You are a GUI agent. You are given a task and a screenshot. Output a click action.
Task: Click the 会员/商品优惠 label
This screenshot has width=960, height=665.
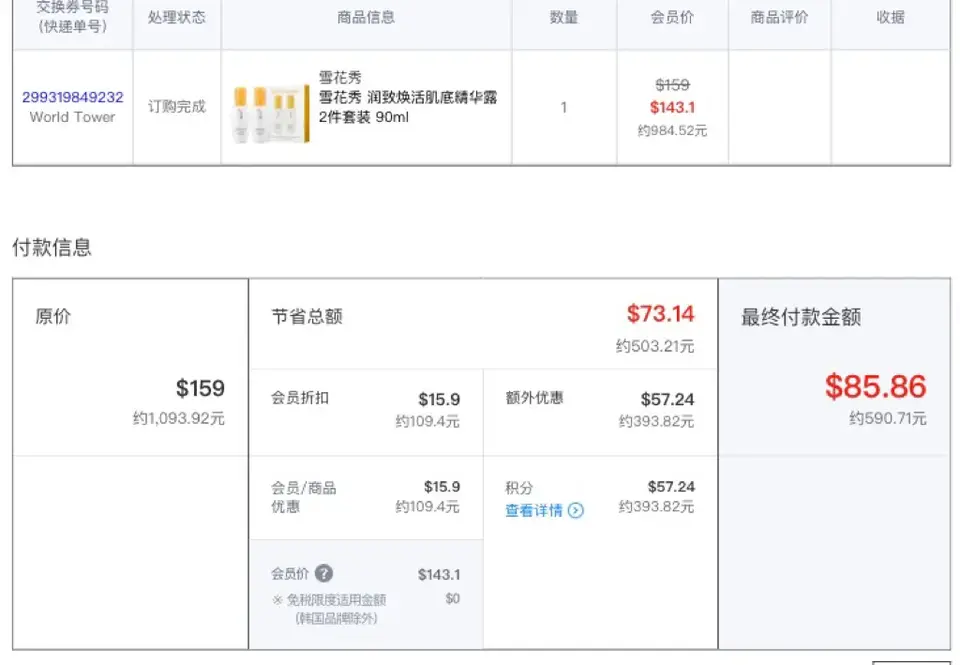(x=304, y=497)
